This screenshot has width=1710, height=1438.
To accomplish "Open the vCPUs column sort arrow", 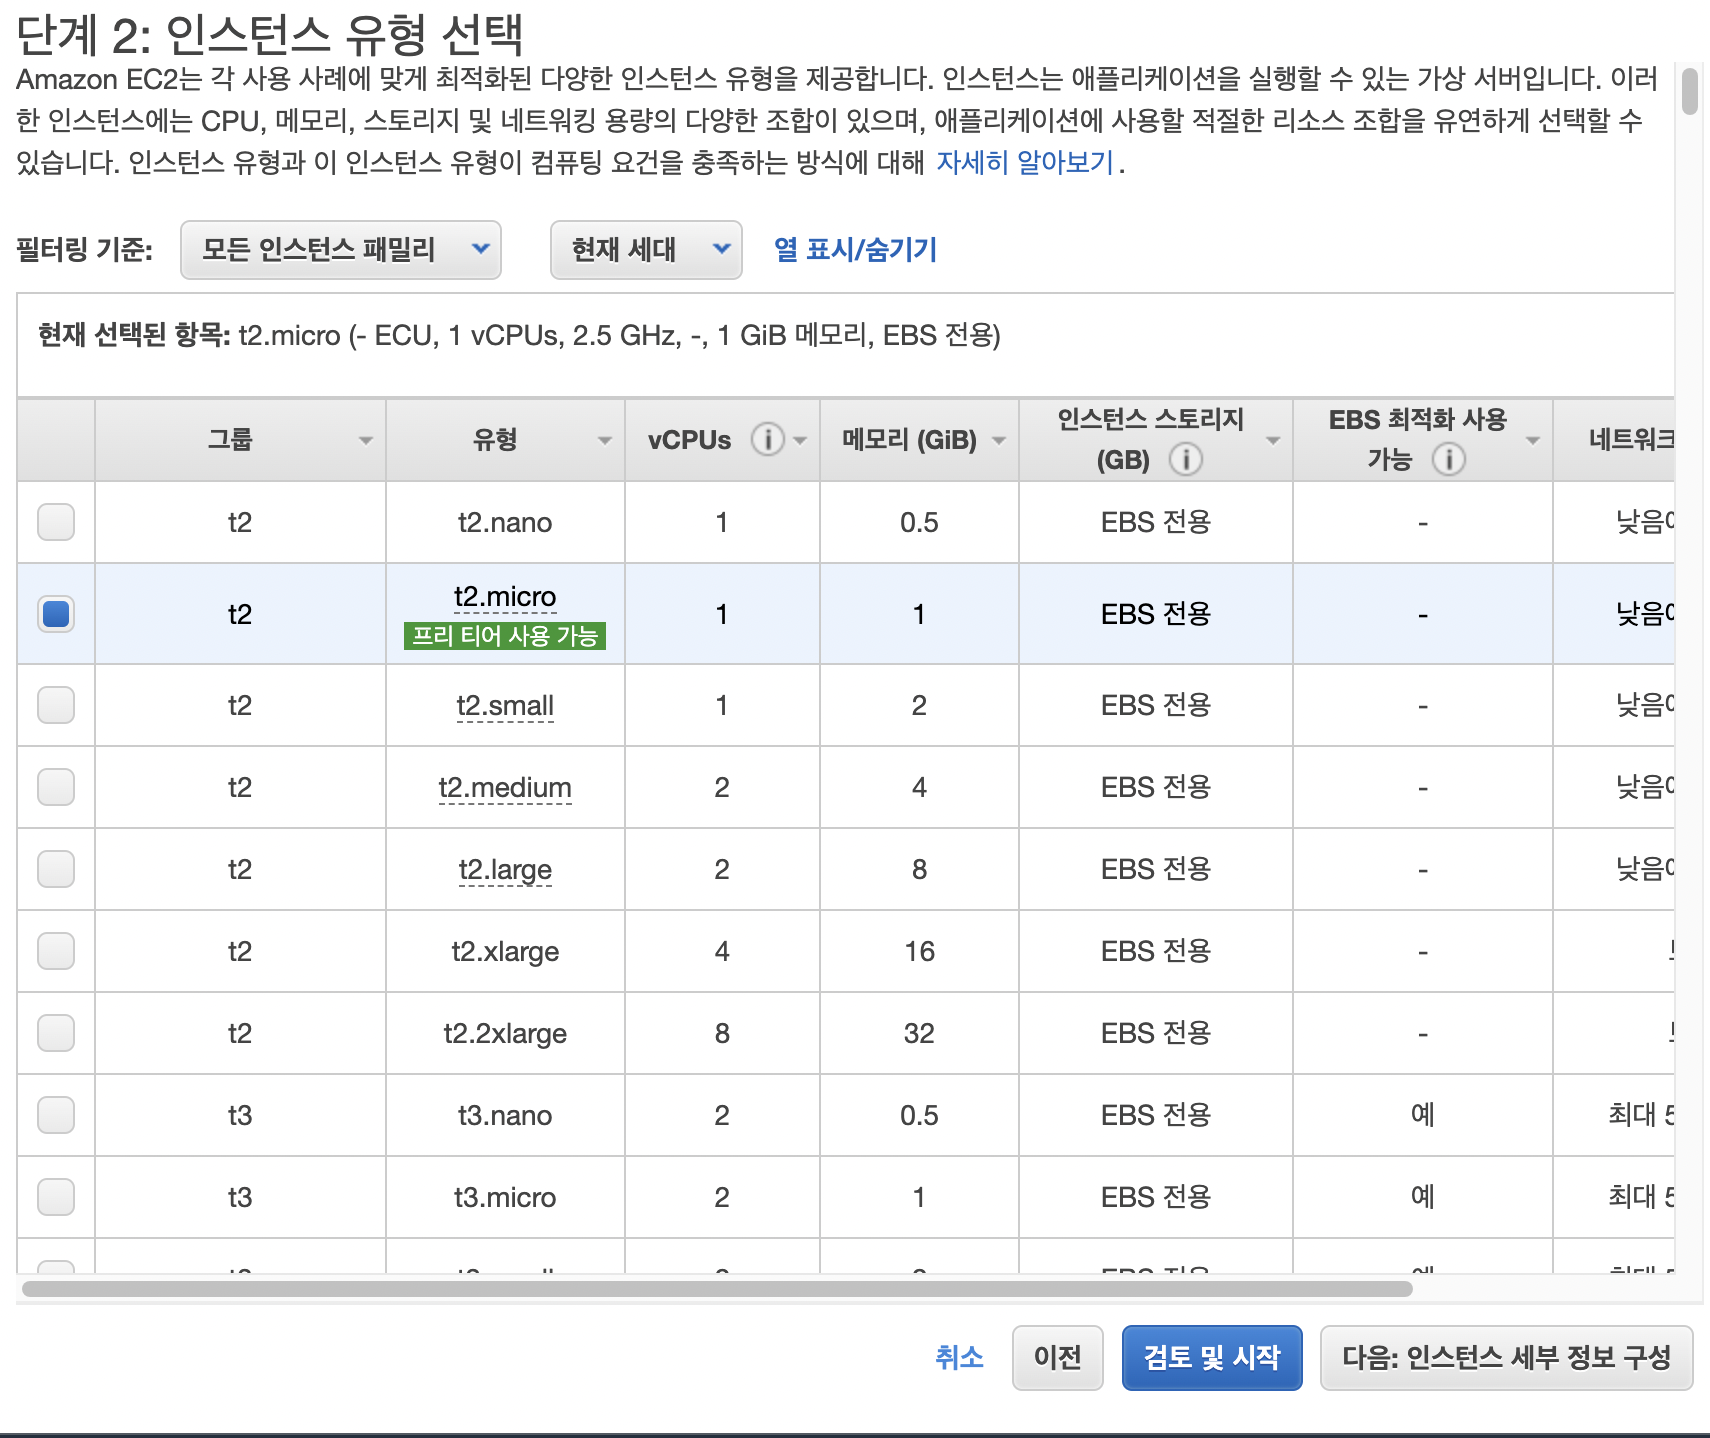I will (800, 440).
